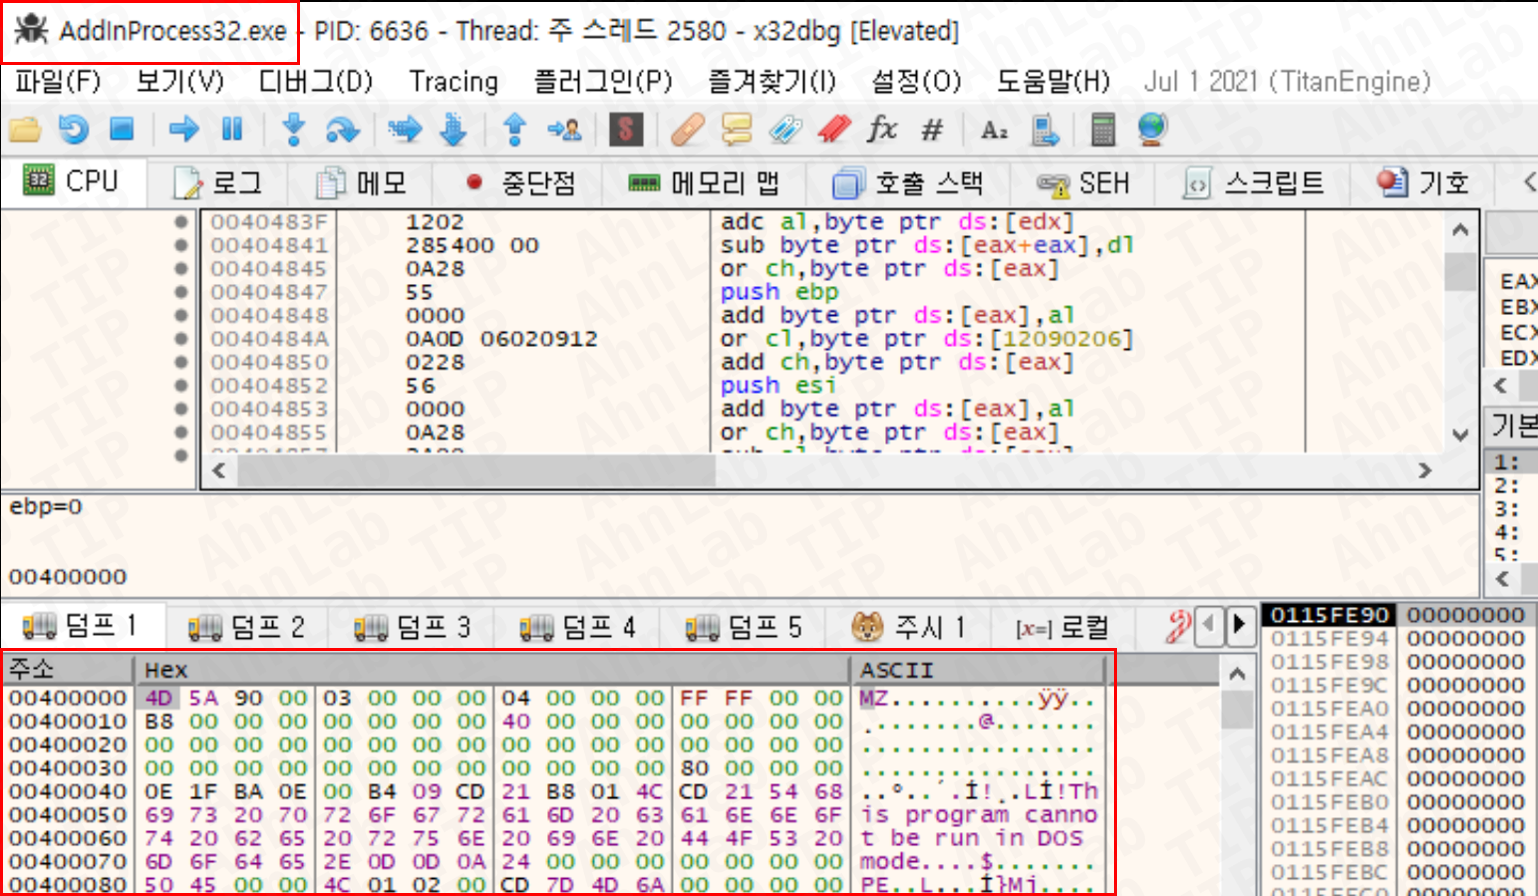Click the disassembly scrollbar down arrow

tap(1461, 434)
